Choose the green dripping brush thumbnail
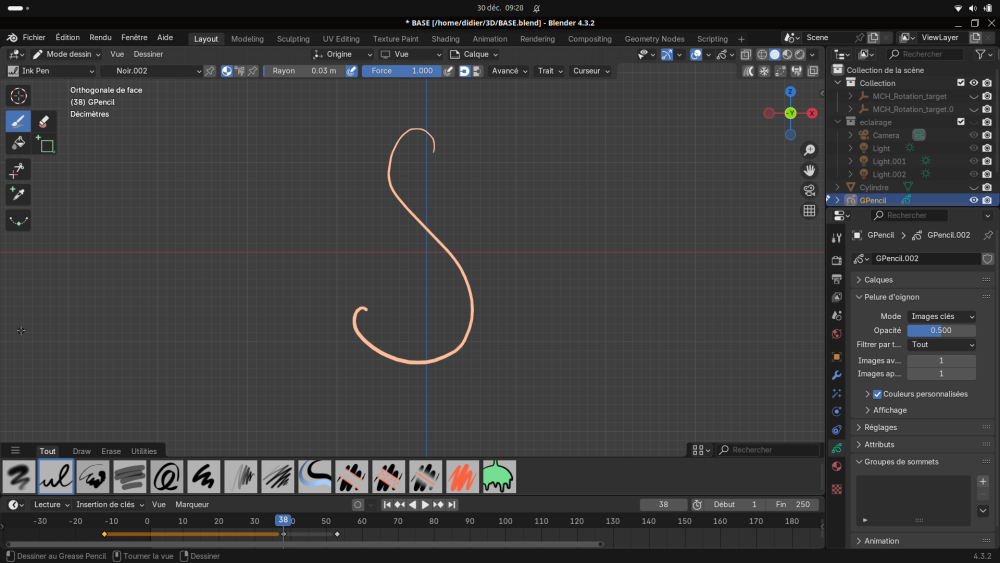The image size is (1000, 563). [499, 477]
